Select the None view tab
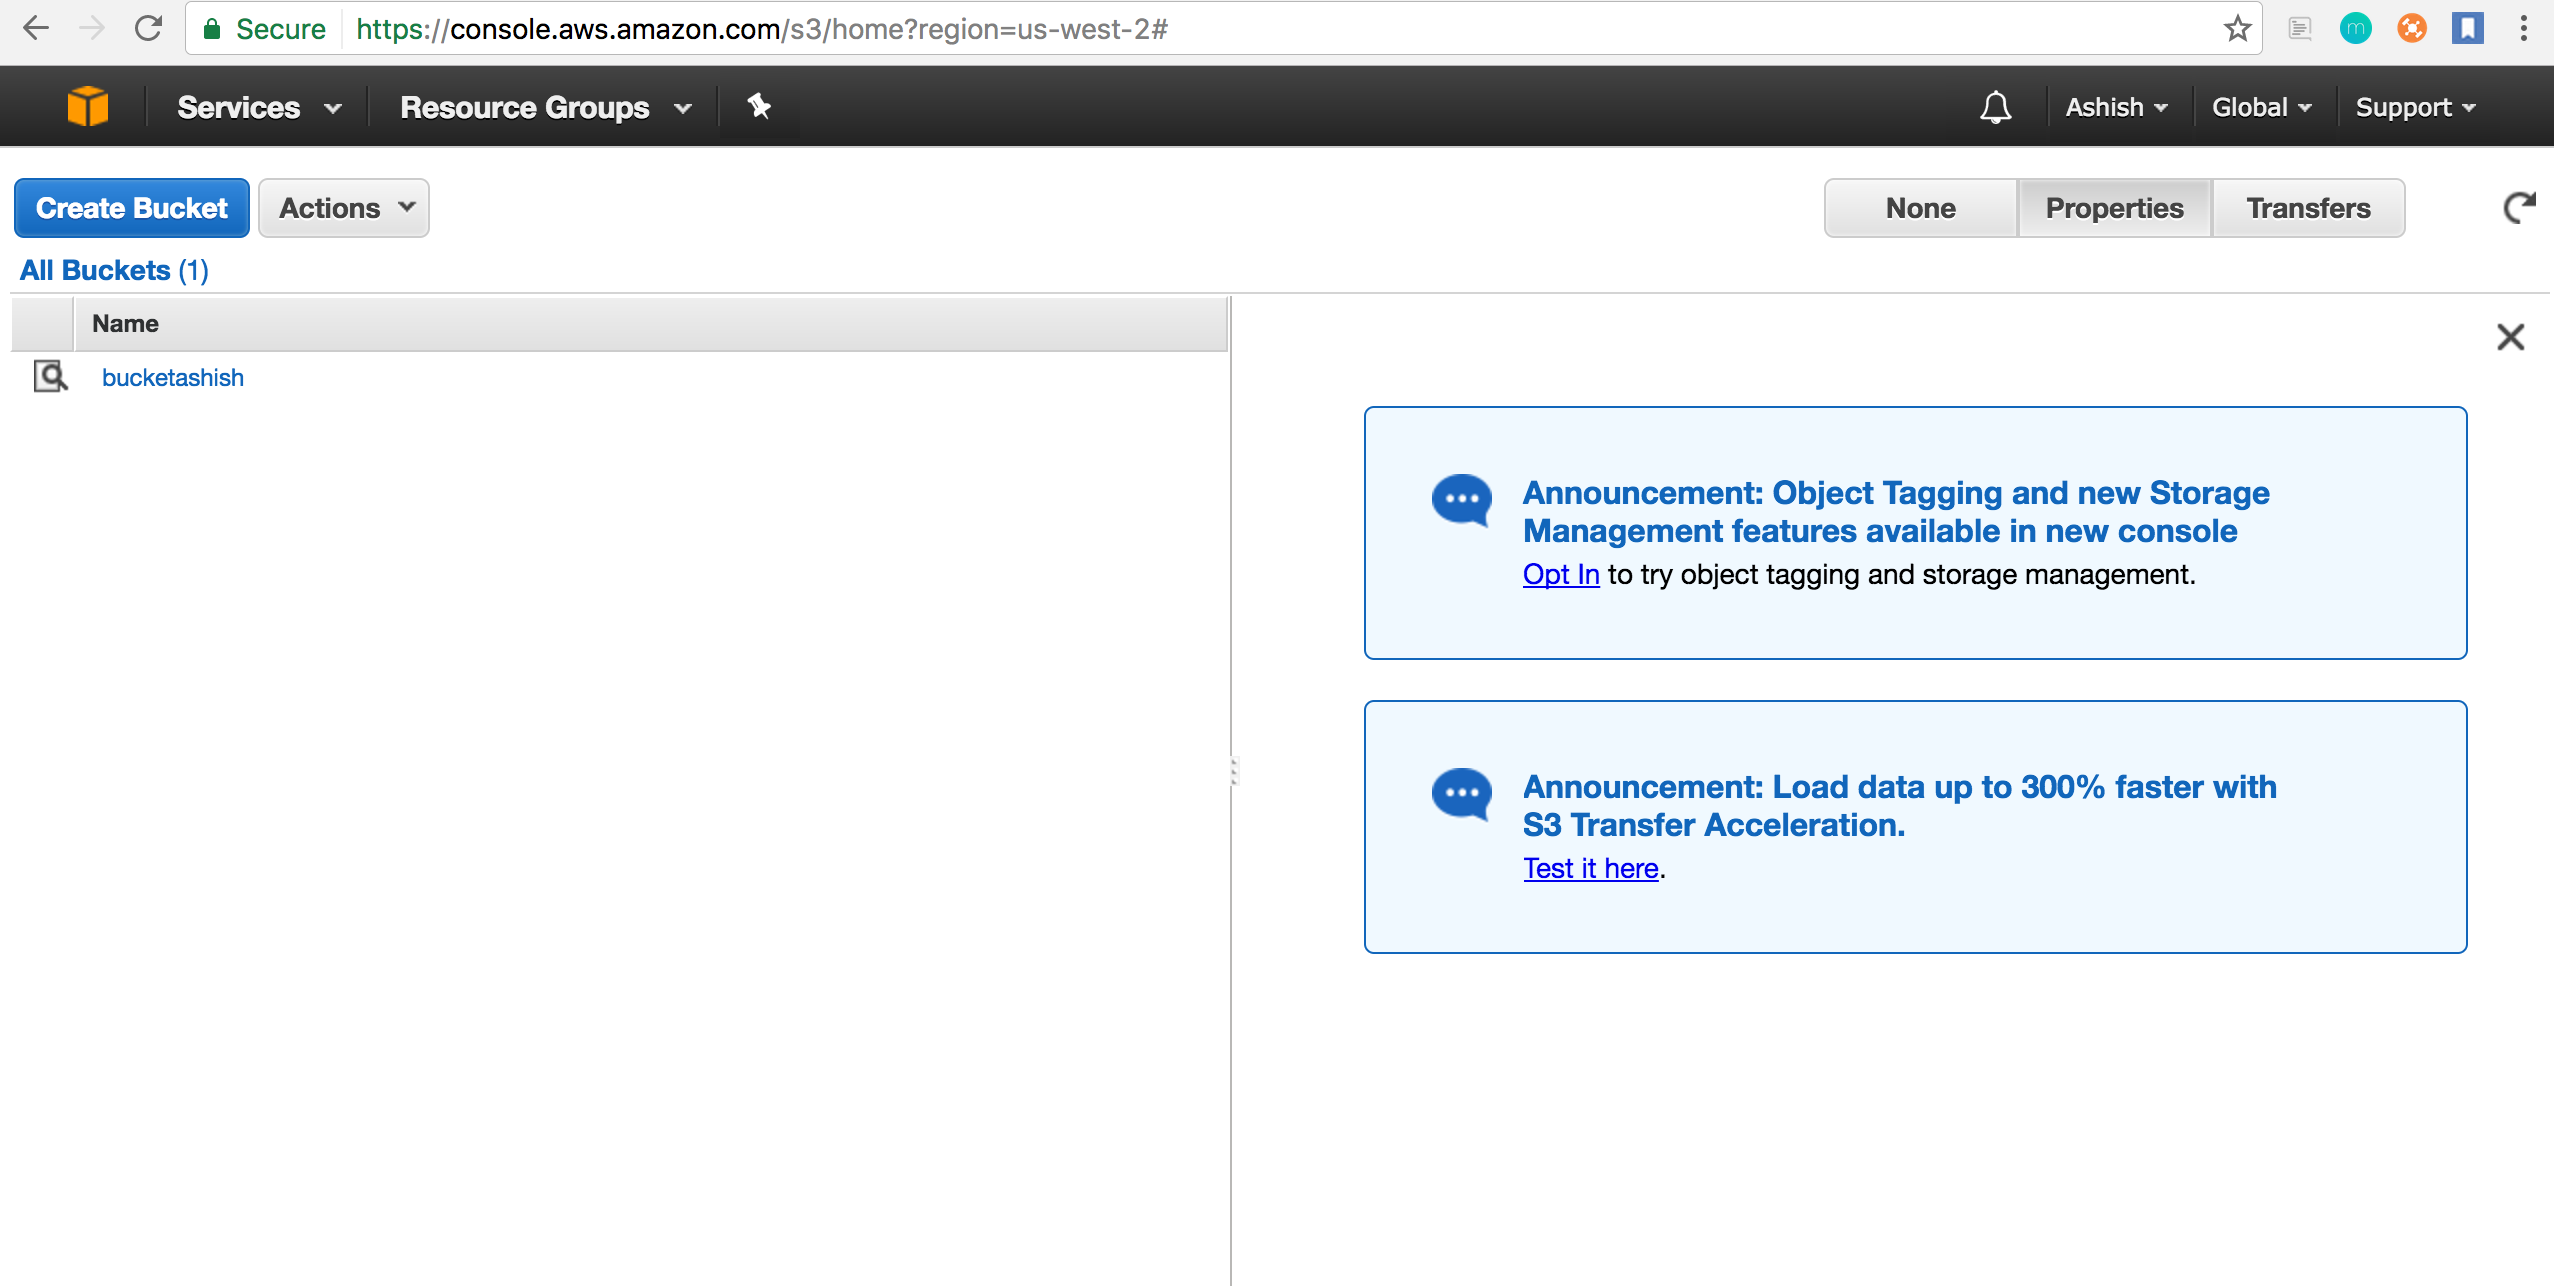Viewport: 2554px width, 1286px height. pyautogui.click(x=1920, y=208)
